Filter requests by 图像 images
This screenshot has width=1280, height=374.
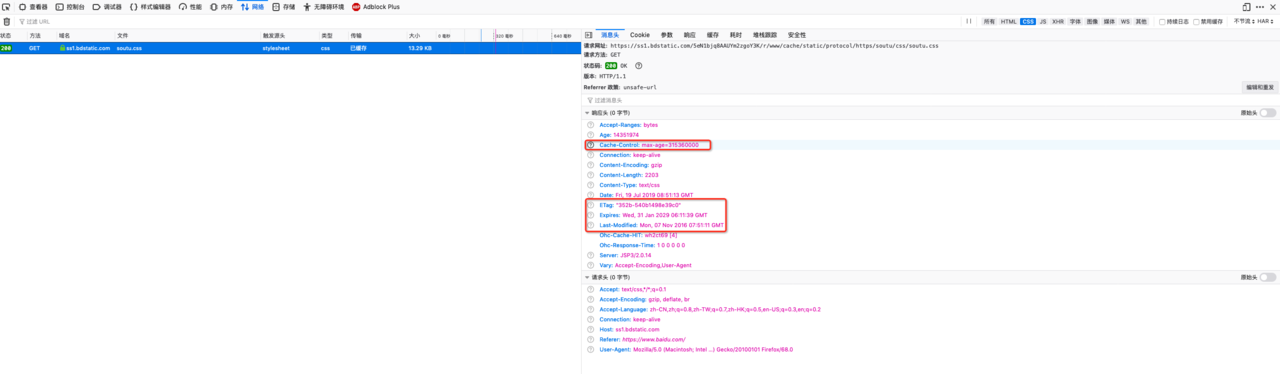pyautogui.click(x=1092, y=21)
